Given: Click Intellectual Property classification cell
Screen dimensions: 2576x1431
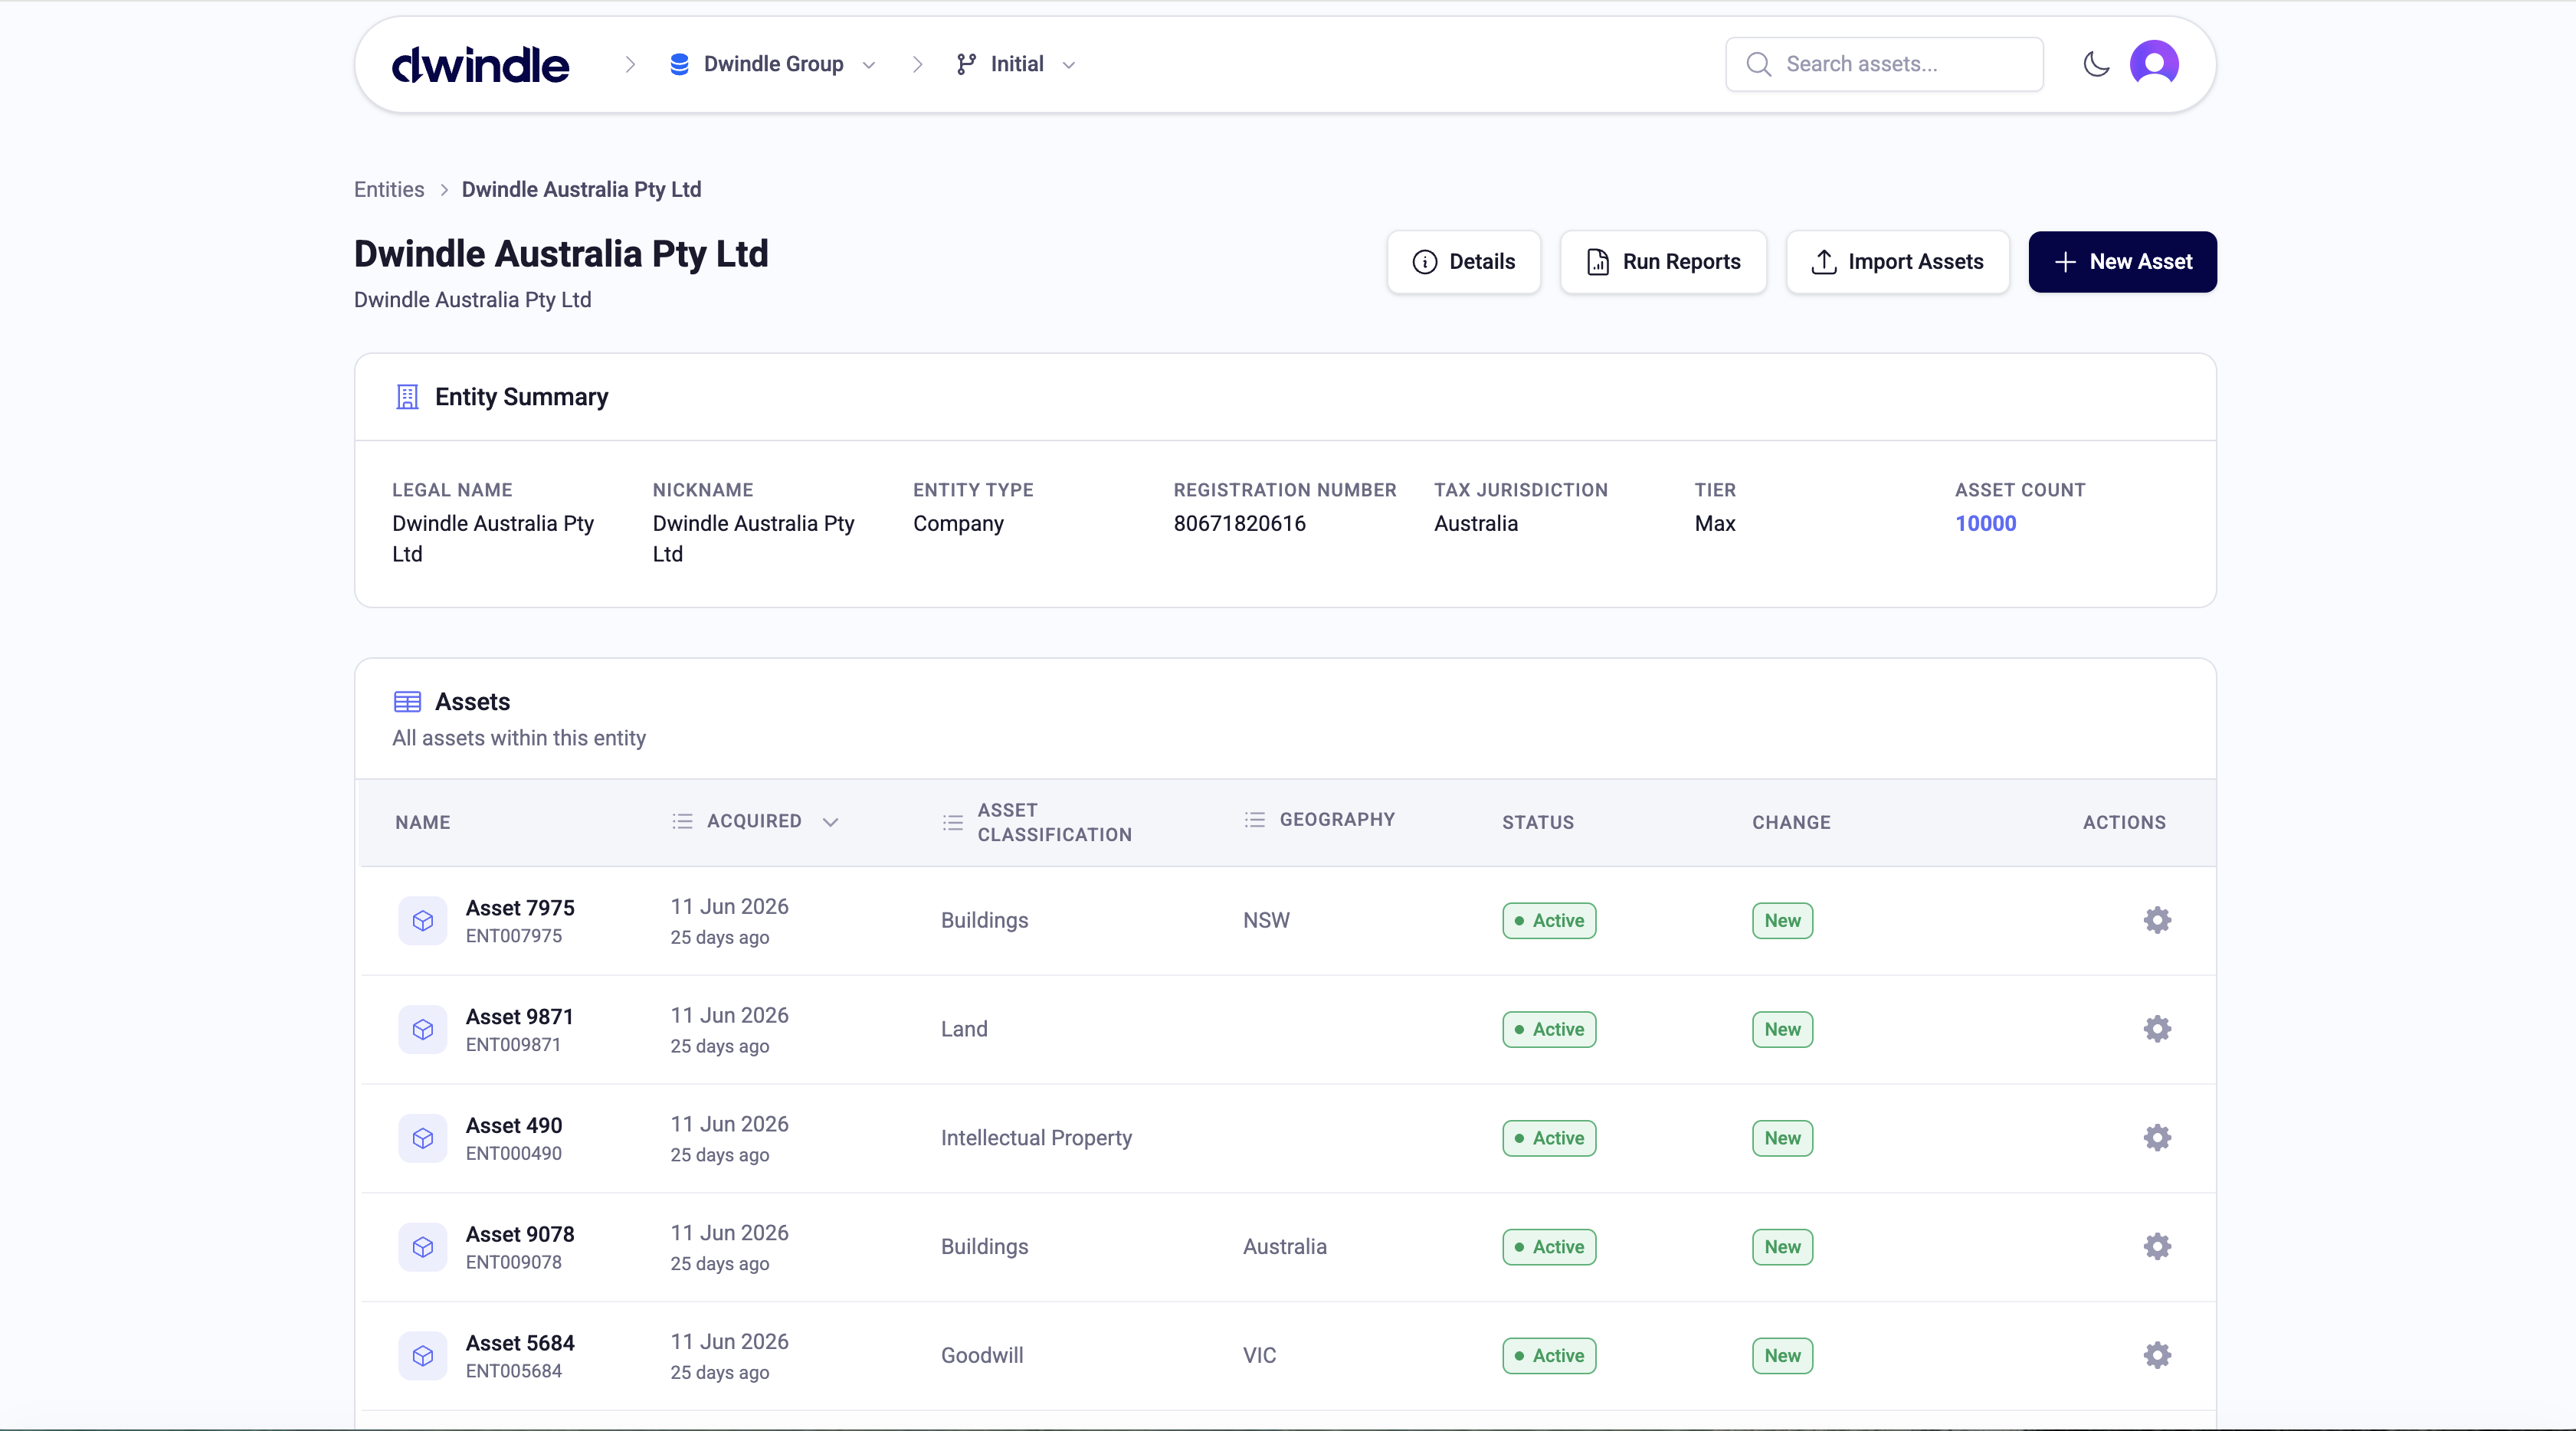Looking at the screenshot, I should click(1036, 1139).
